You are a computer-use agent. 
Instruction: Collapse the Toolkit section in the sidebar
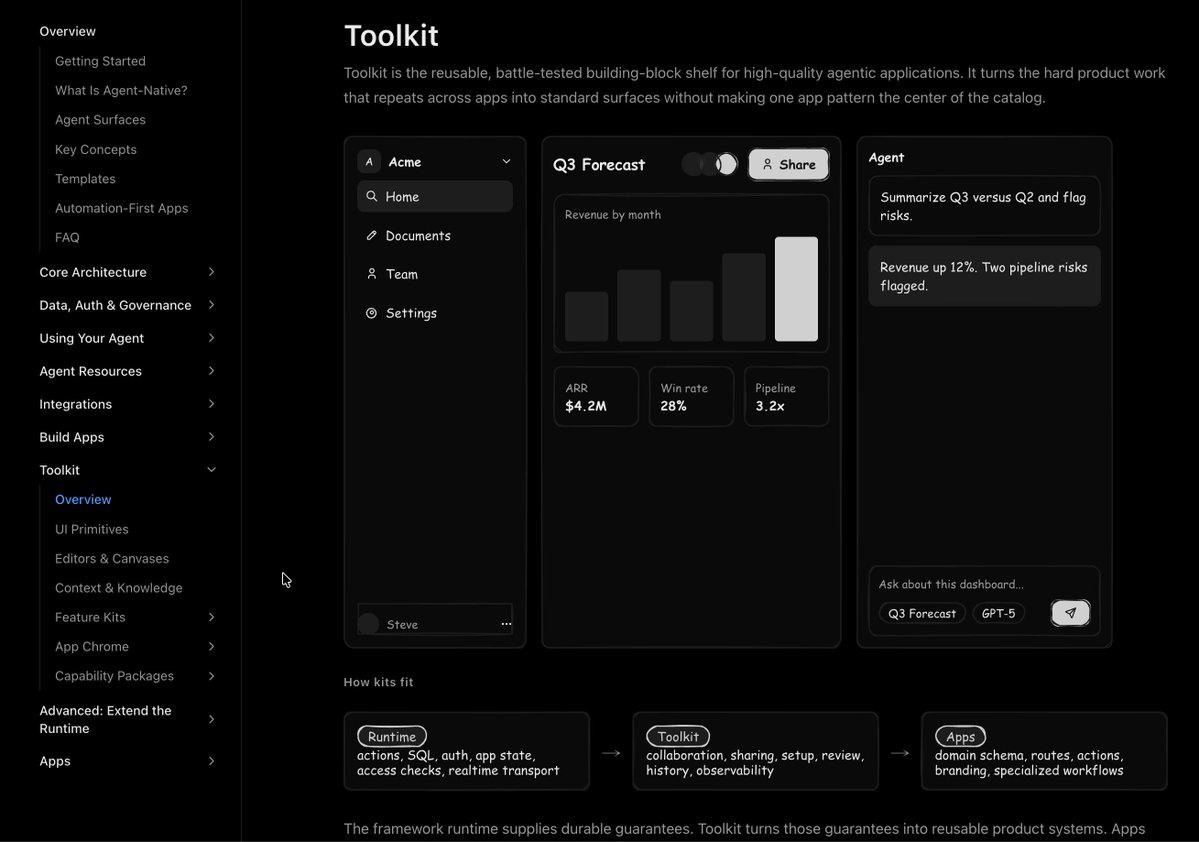coord(211,470)
